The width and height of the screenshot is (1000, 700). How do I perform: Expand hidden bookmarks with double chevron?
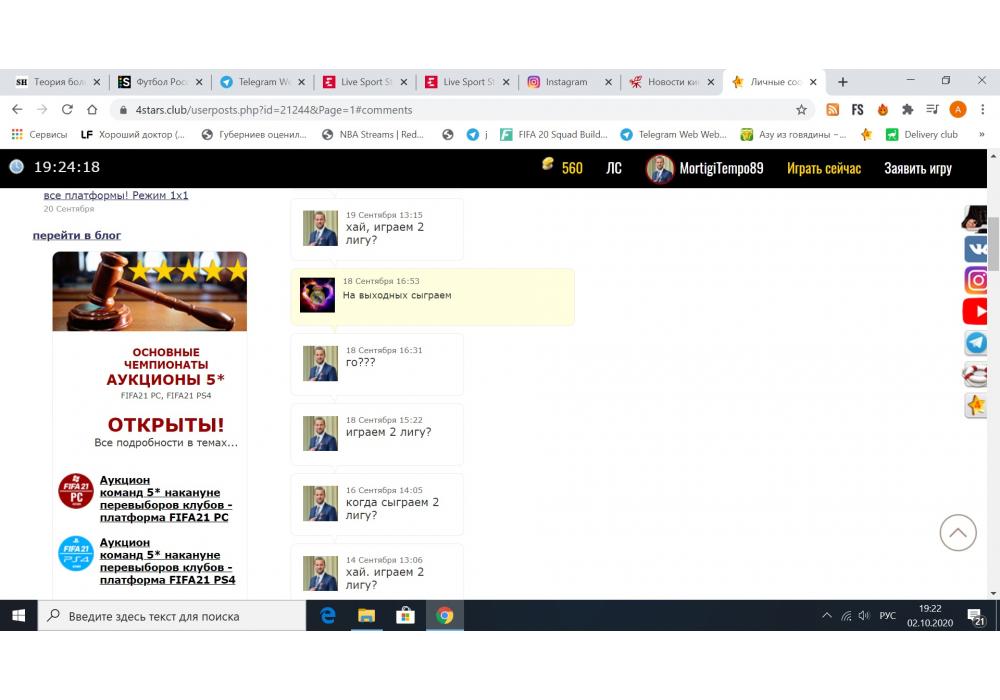coord(982,134)
